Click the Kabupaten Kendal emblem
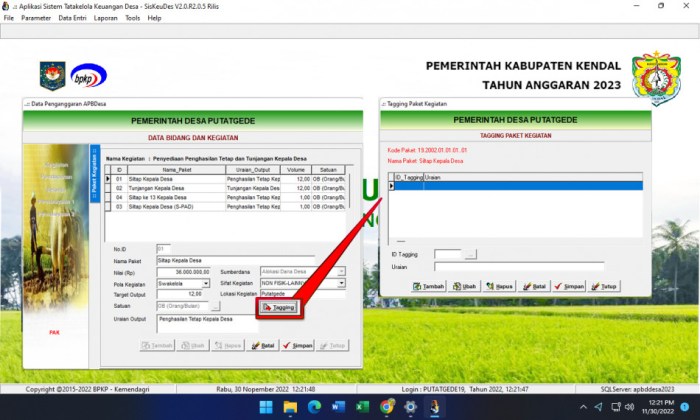This screenshot has height=420, width=700. [656, 79]
